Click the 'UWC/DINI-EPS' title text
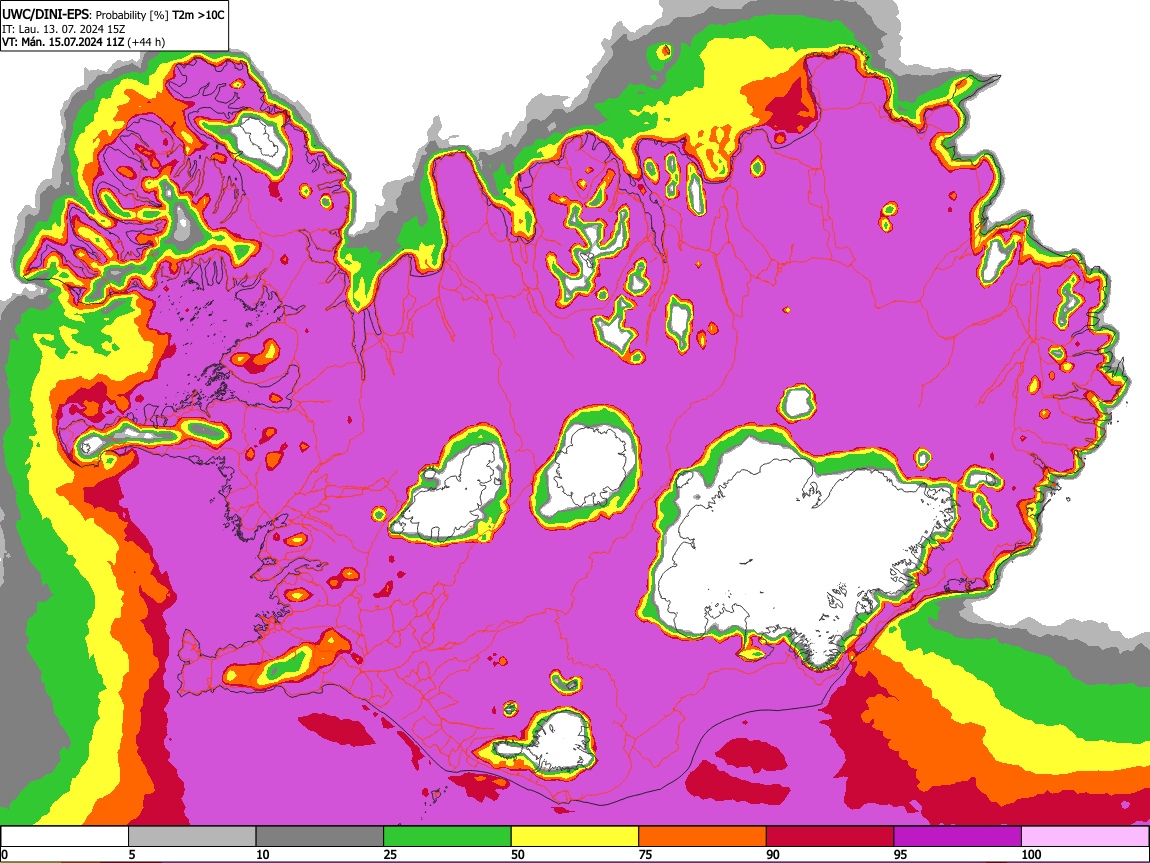1150x863 pixels. 45,14
